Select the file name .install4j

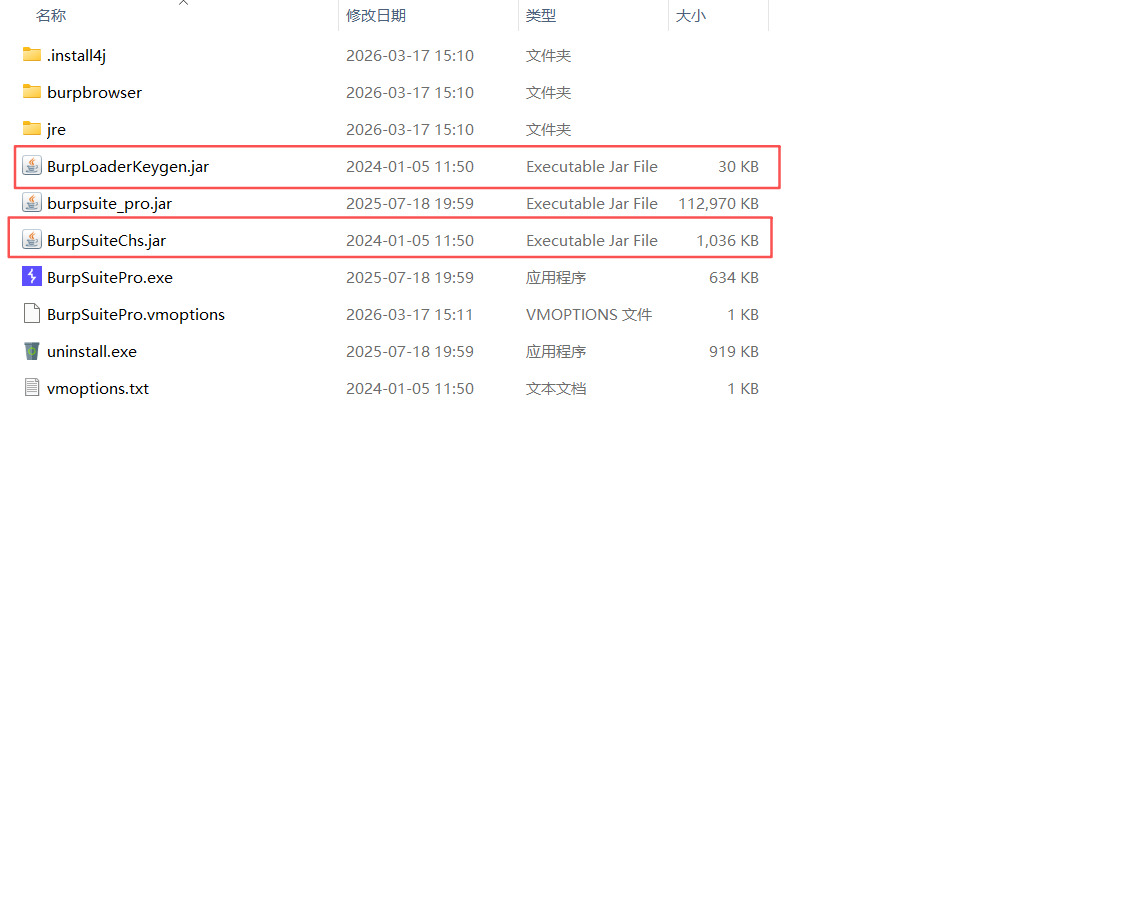tap(77, 56)
